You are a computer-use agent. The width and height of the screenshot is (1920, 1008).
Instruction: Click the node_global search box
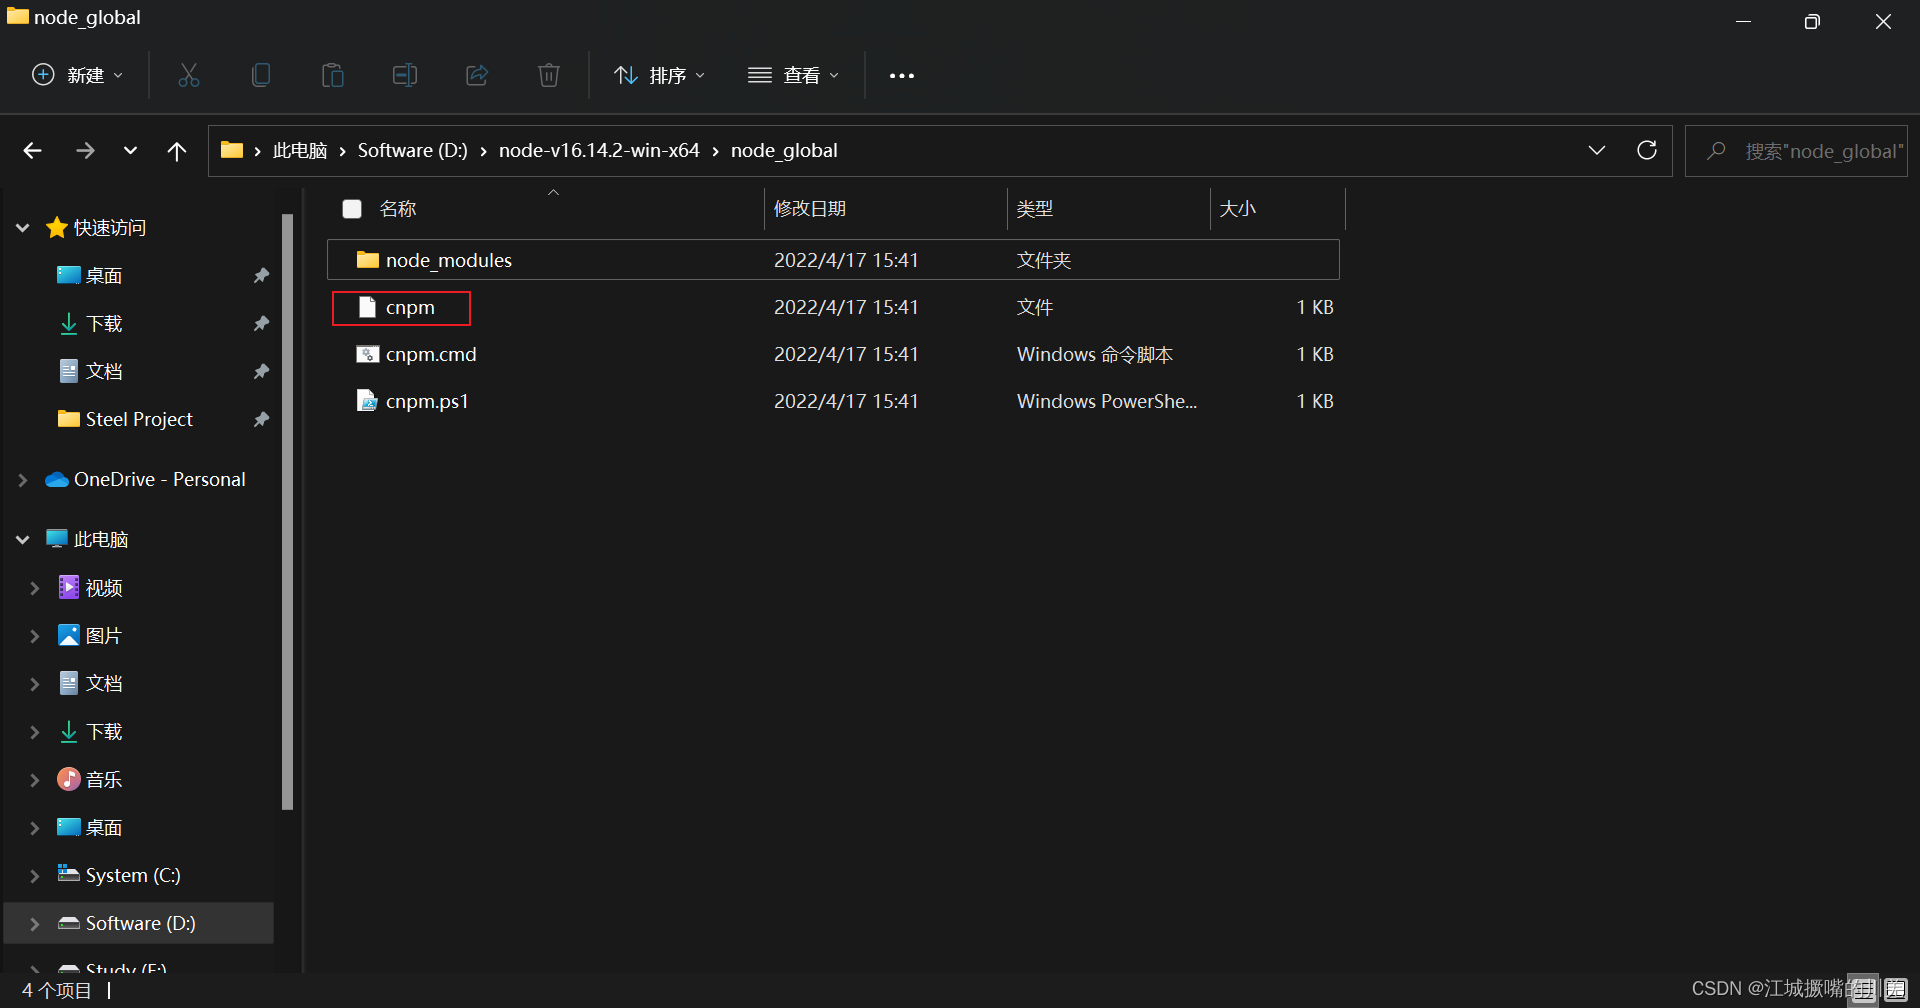pos(1797,151)
